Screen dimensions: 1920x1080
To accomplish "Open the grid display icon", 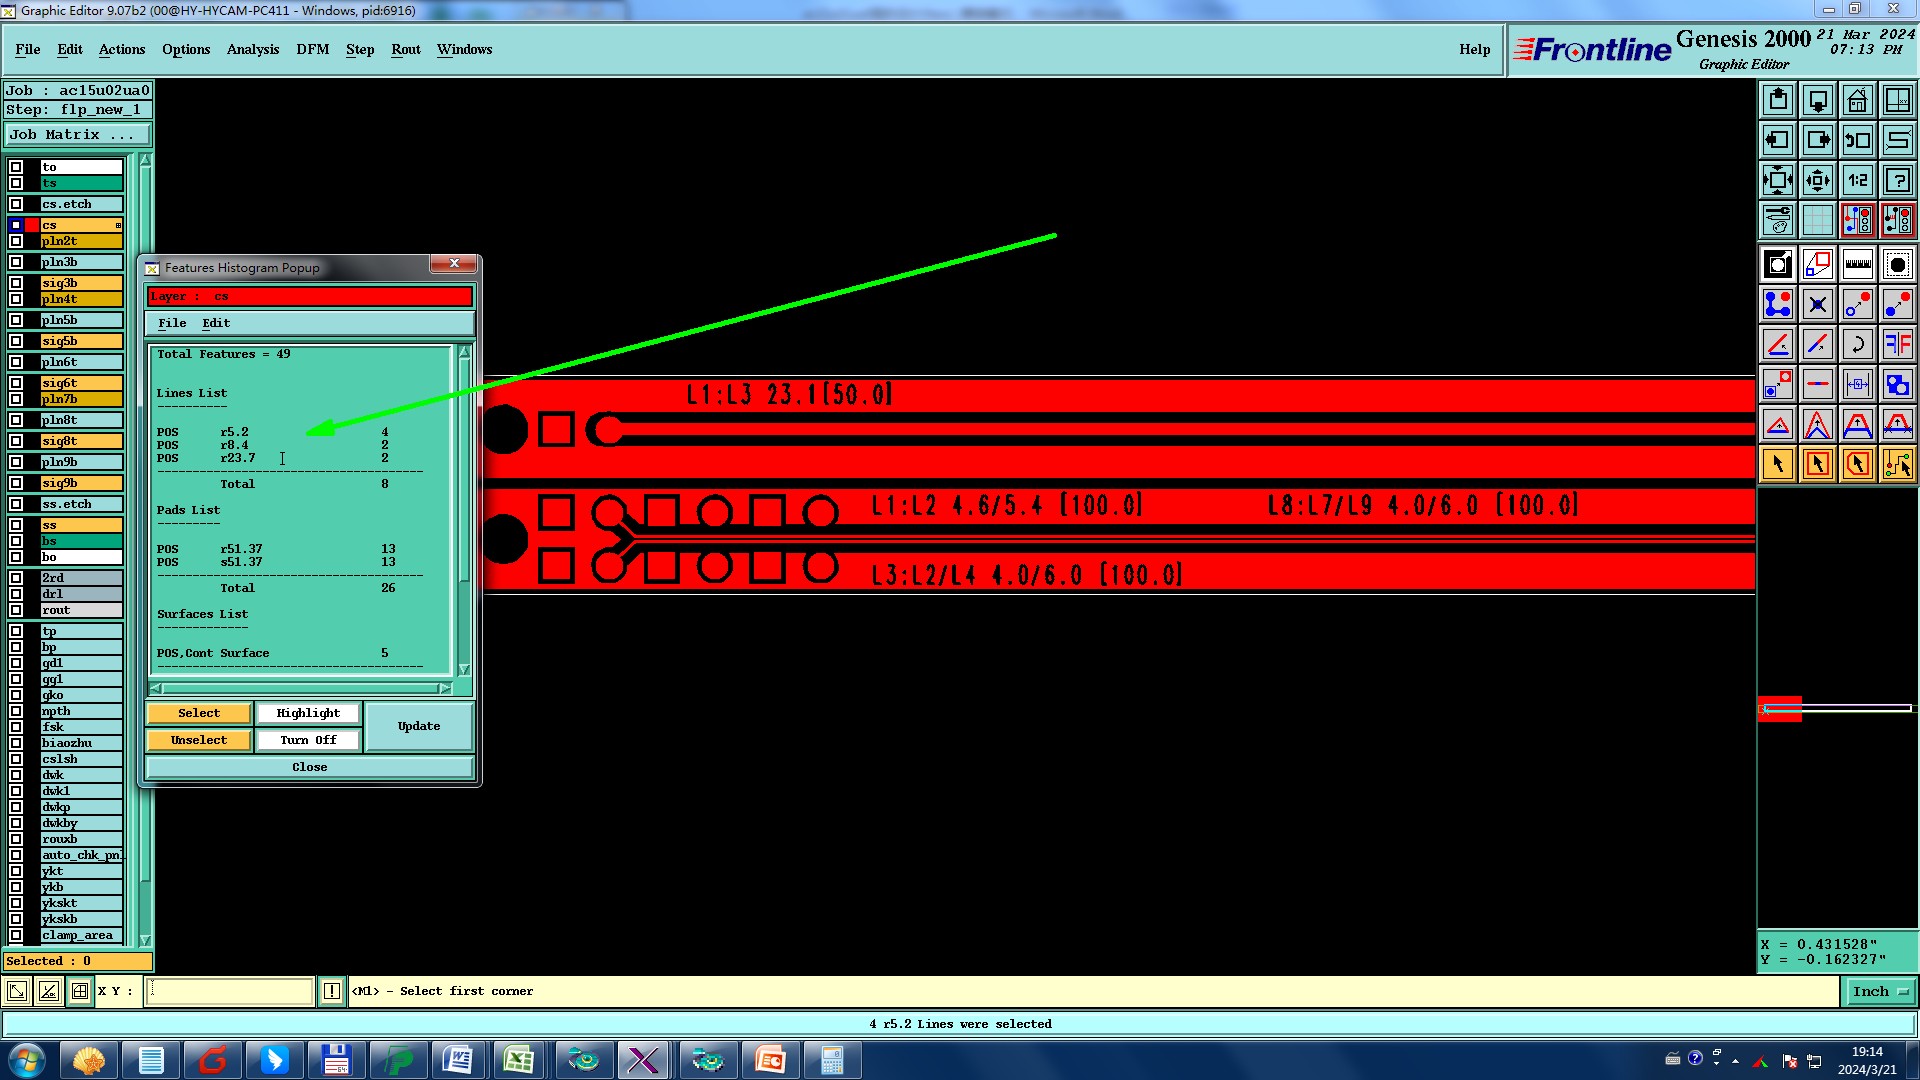I will coord(1817,220).
